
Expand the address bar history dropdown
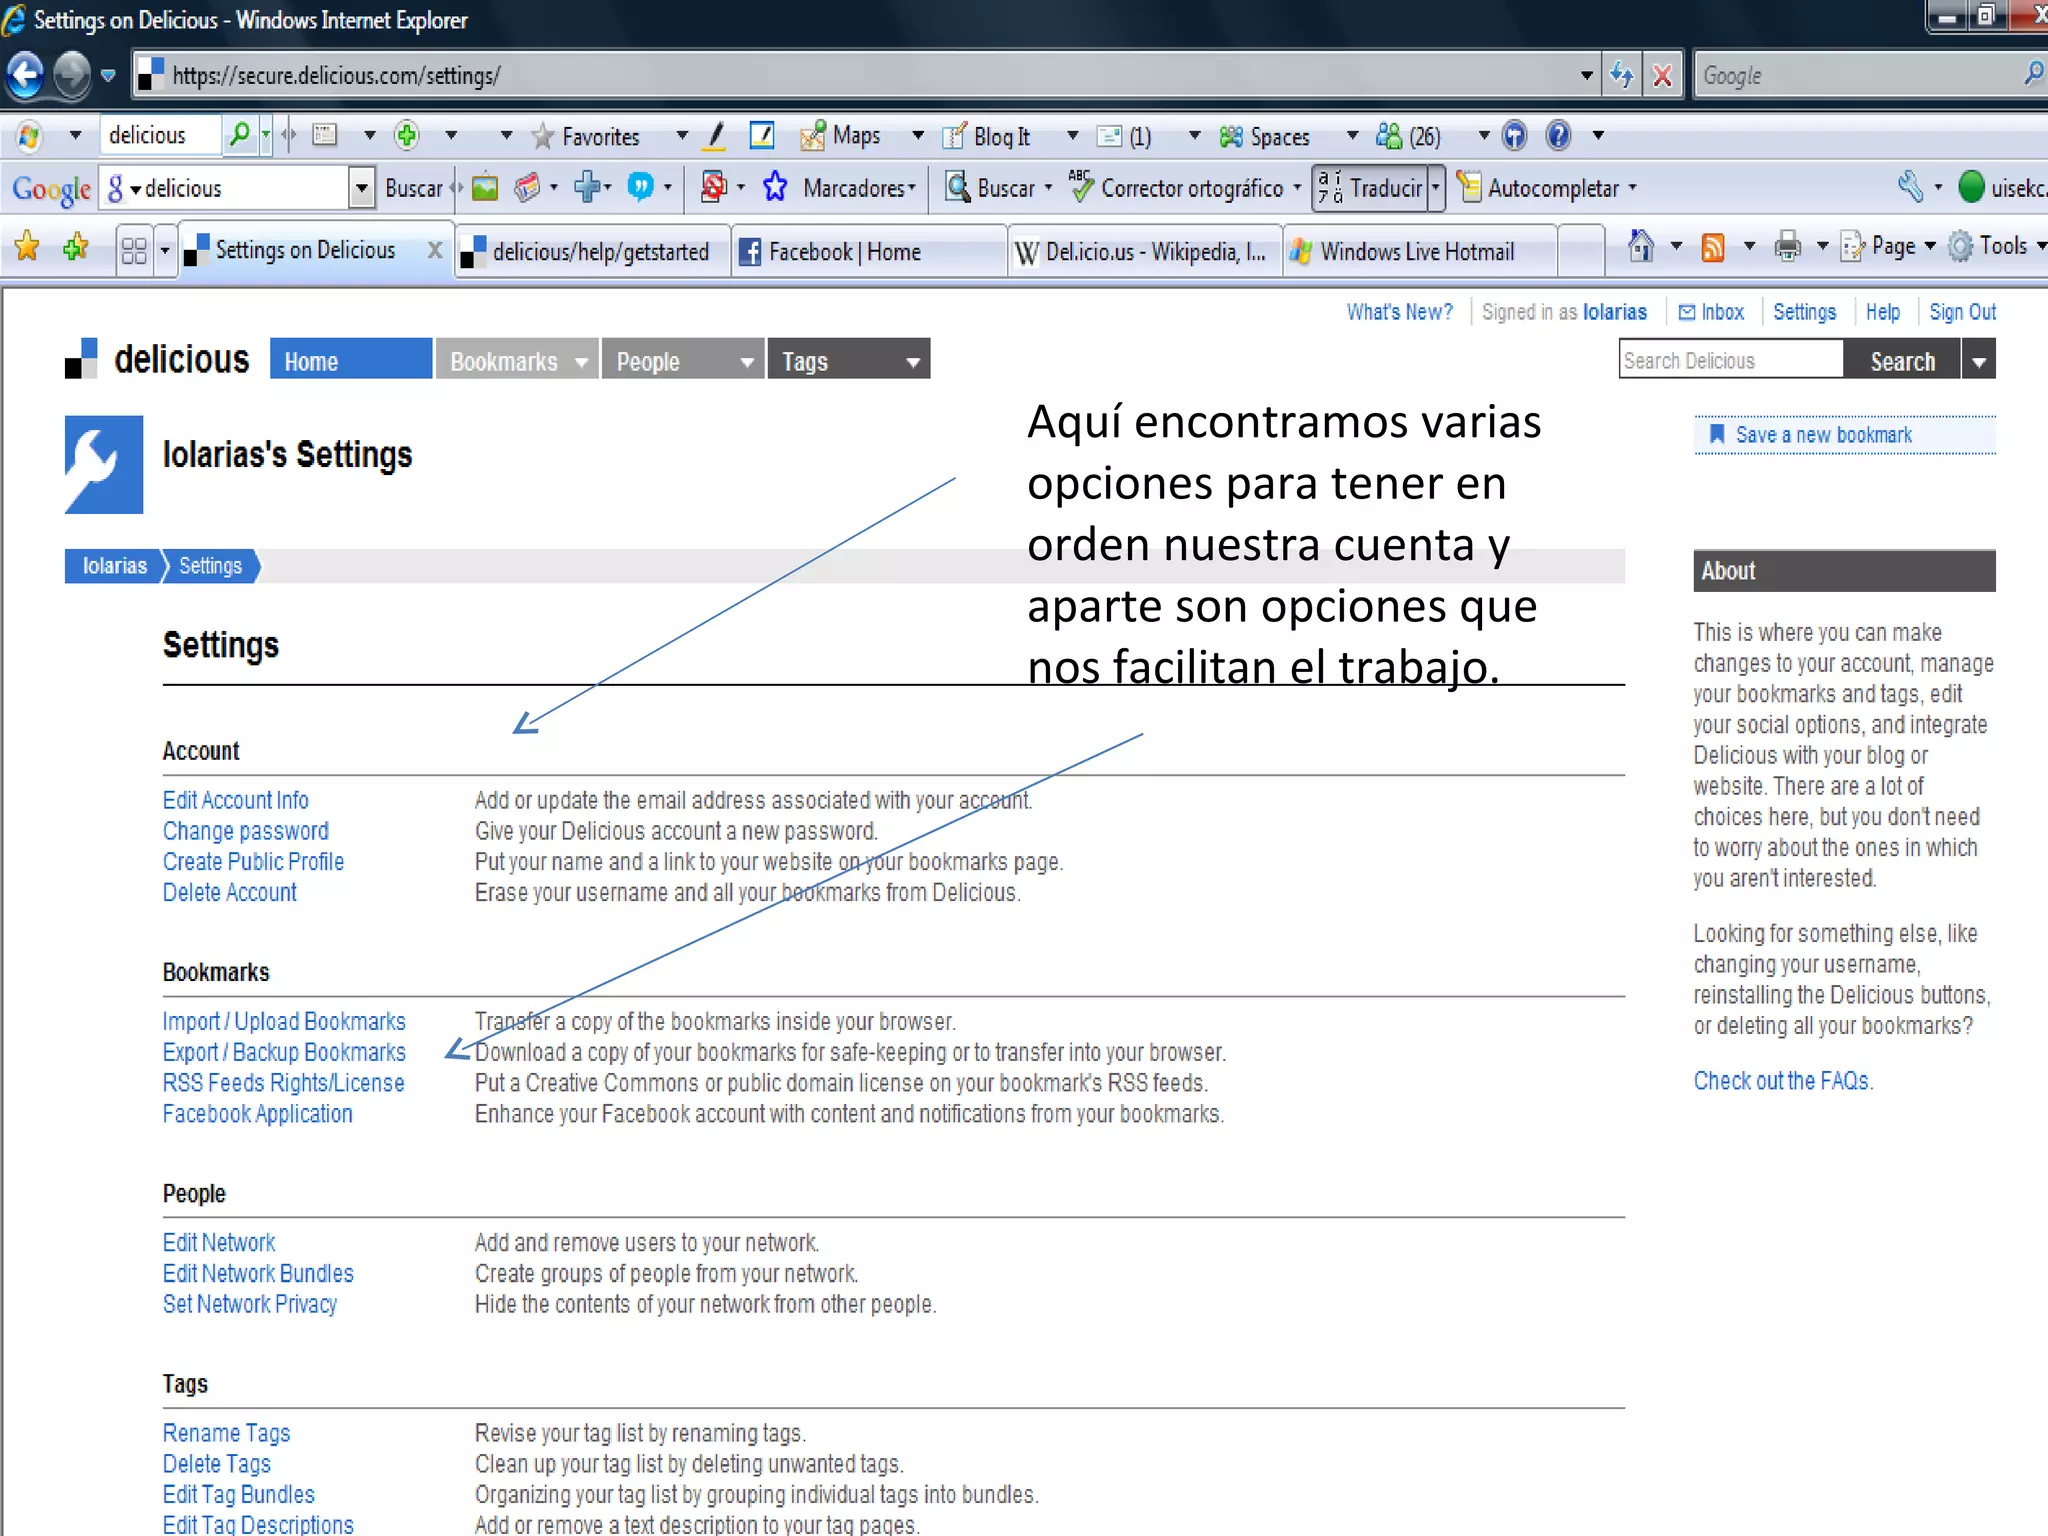tap(1586, 75)
